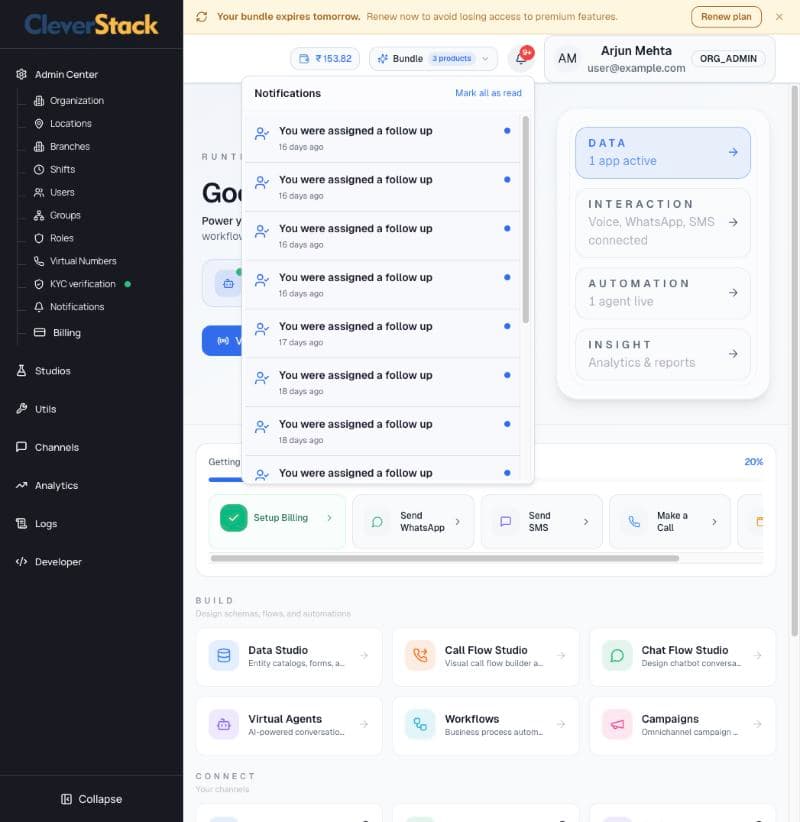The width and height of the screenshot is (800, 822).
Task: Click the Roles shield icon
Action: (39, 238)
